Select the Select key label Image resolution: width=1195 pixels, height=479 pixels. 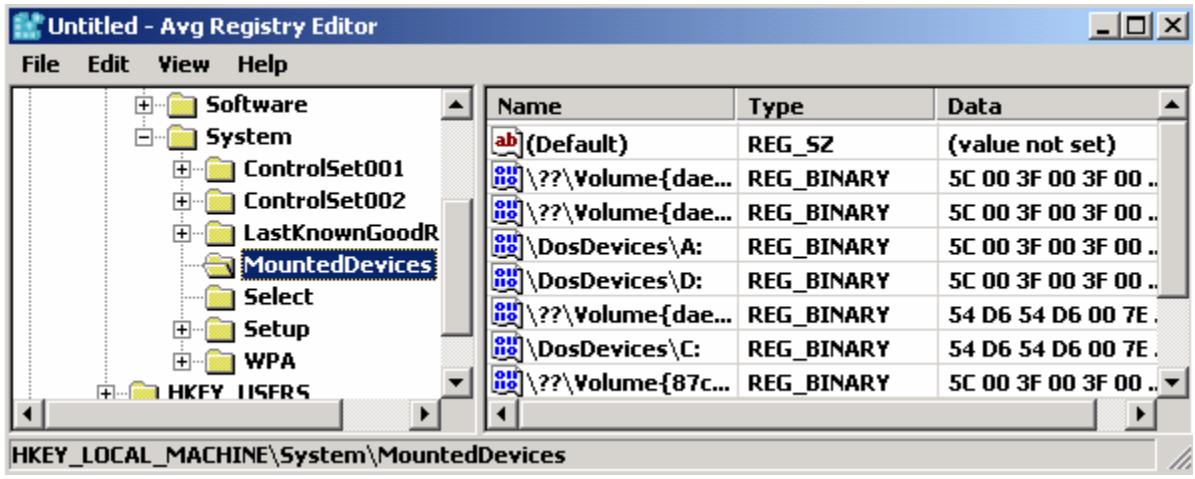(x=278, y=296)
